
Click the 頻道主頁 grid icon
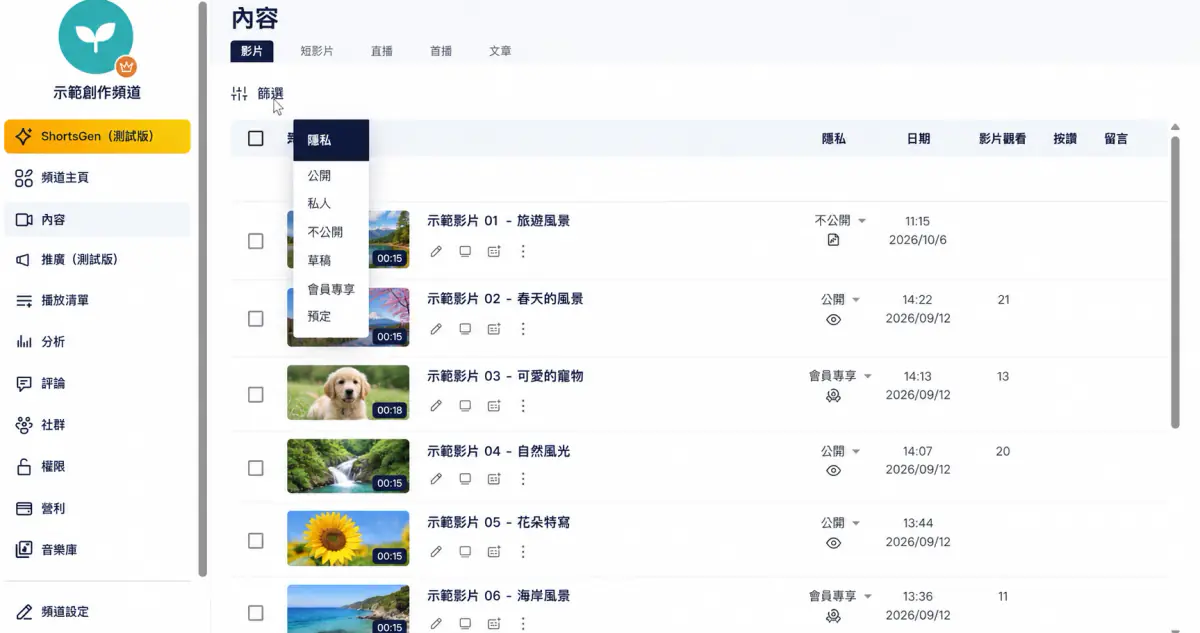pyautogui.click(x=24, y=178)
